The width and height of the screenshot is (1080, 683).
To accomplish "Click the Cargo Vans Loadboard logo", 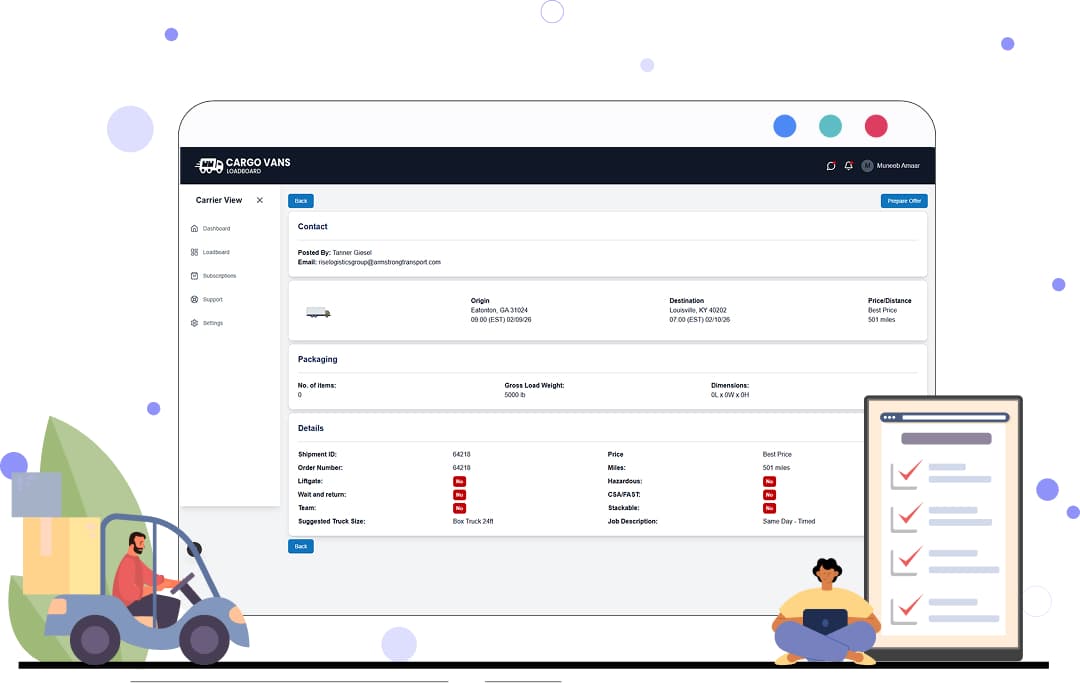I will click(x=242, y=166).
